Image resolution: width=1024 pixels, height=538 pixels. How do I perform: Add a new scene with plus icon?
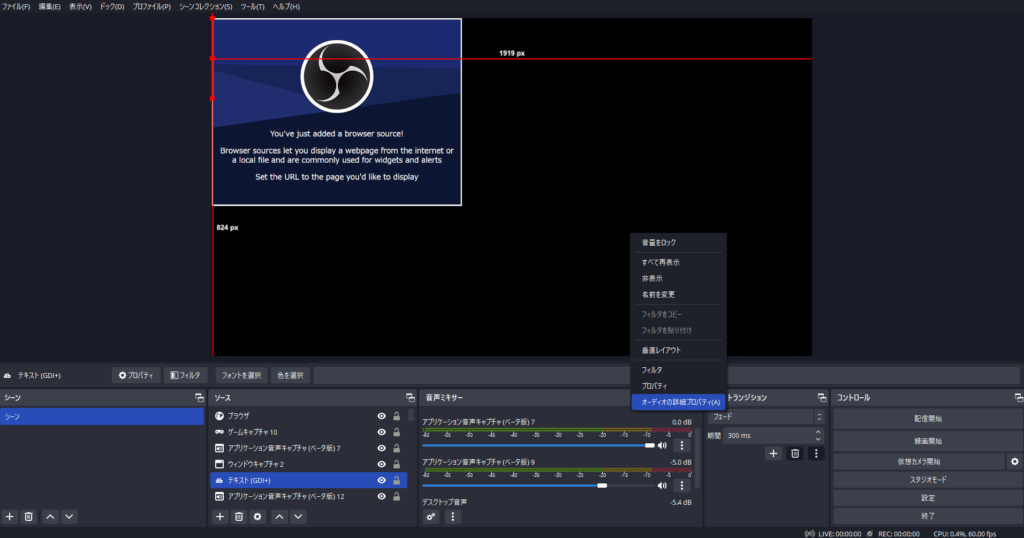coord(10,516)
